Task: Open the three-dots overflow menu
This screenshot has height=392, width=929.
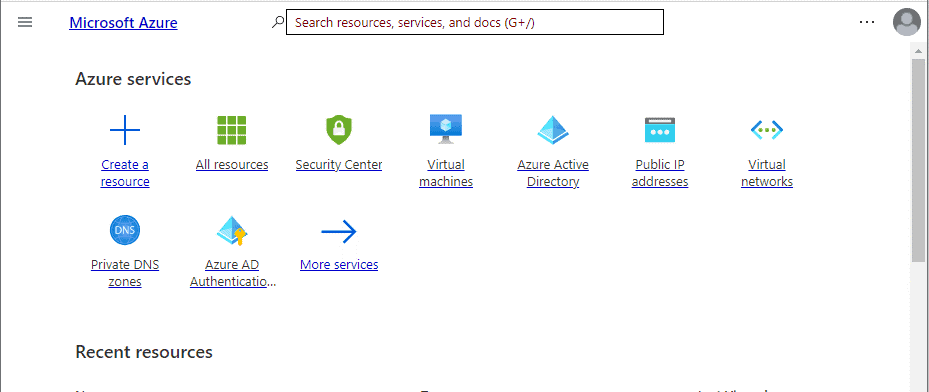Action: [x=867, y=23]
